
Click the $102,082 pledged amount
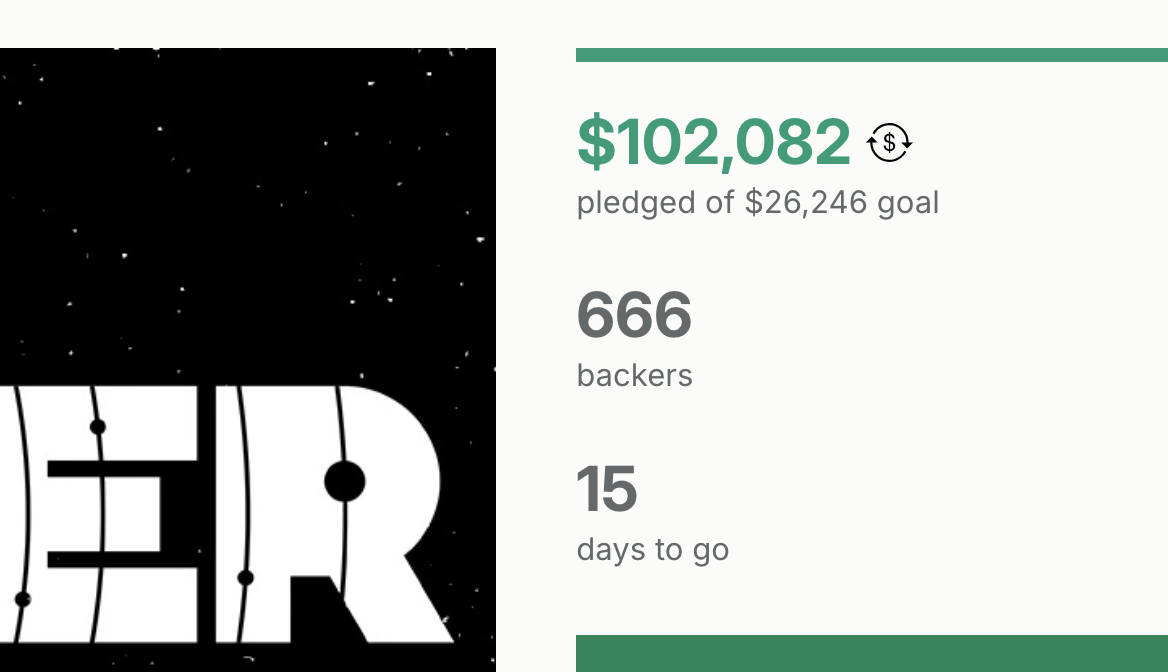pyautogui.click(x=714, y=142)
